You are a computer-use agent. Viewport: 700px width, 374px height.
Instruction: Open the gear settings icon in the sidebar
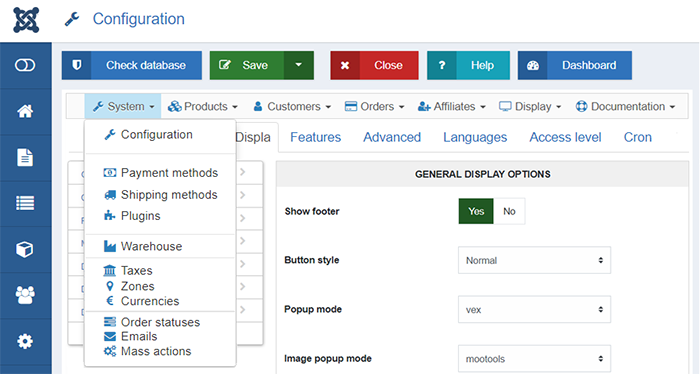(x=25, y=341)
